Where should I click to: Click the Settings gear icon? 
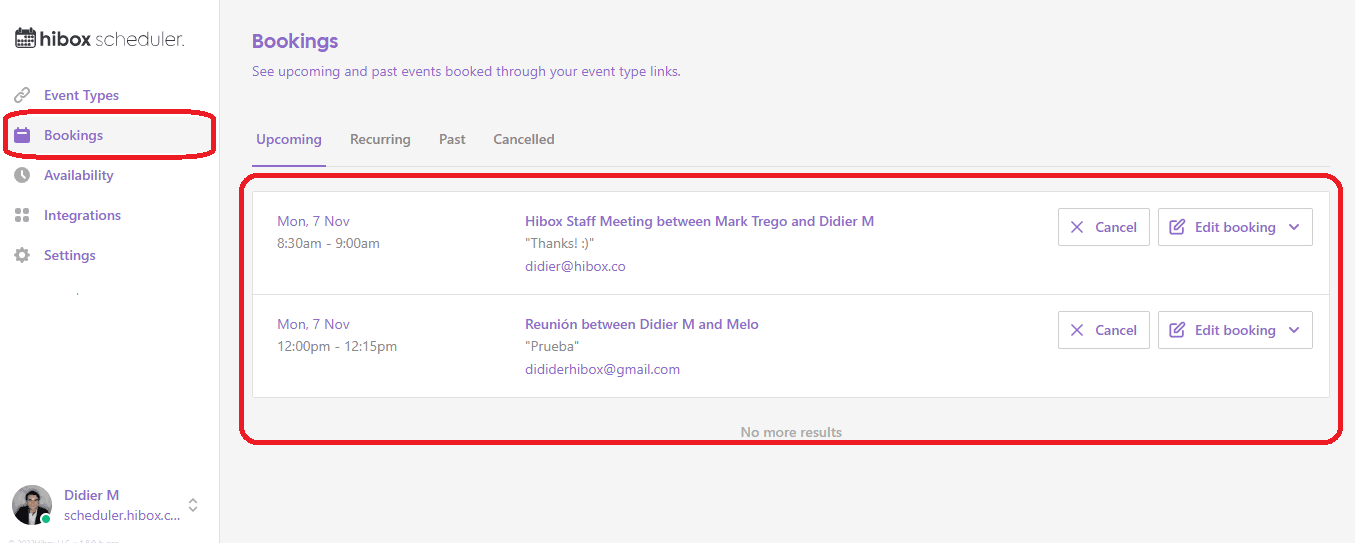(22, 255)
